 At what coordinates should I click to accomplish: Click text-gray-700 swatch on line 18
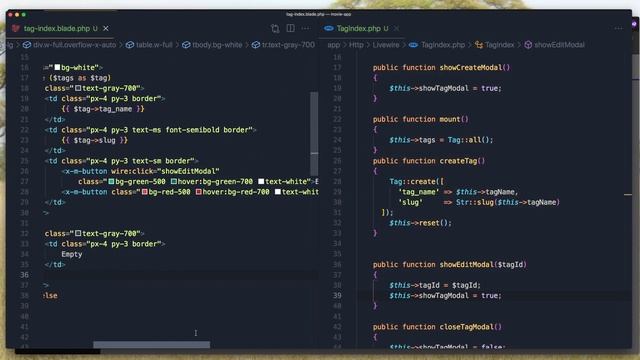coord(78,88)
